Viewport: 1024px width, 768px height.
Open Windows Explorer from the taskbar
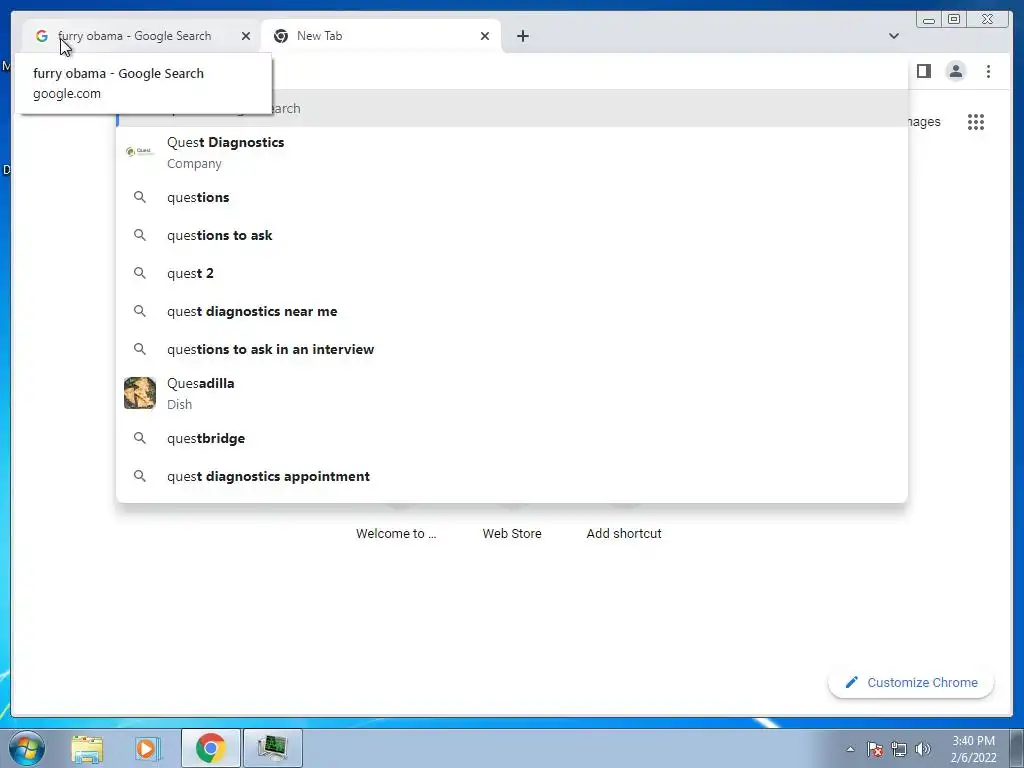[x=87, y=748]
